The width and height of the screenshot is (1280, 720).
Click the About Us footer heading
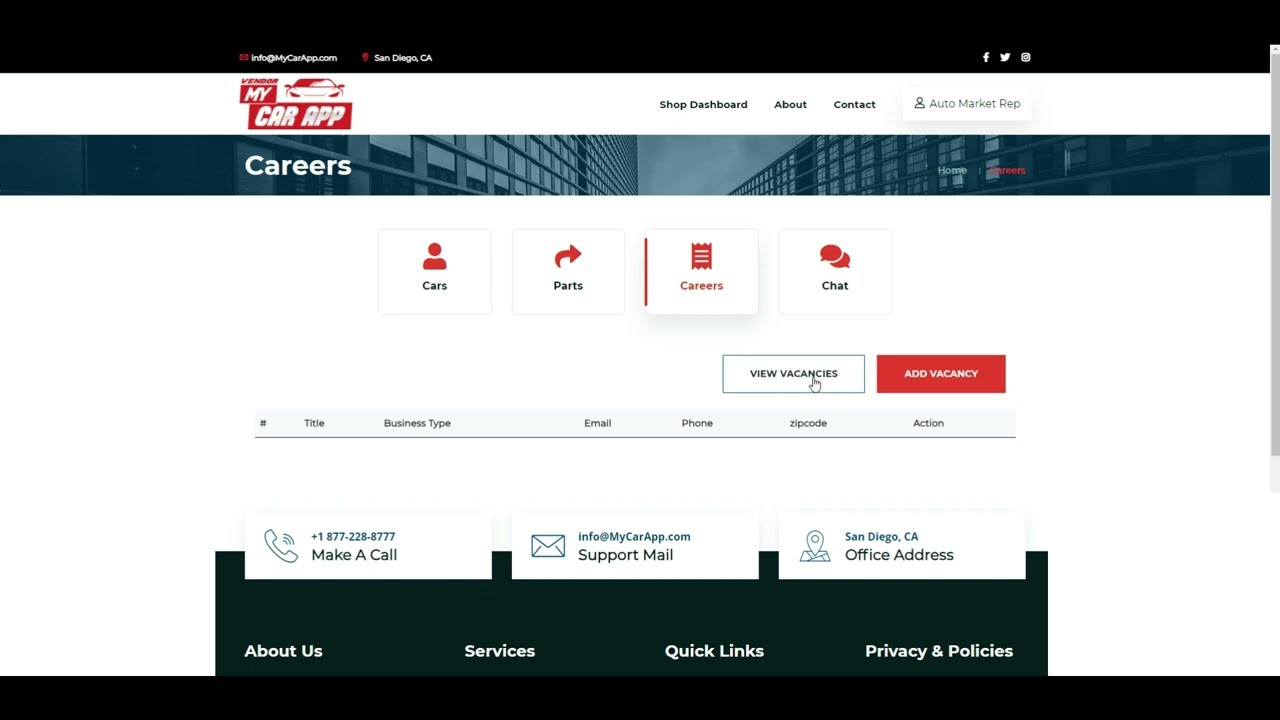(283, 651)
